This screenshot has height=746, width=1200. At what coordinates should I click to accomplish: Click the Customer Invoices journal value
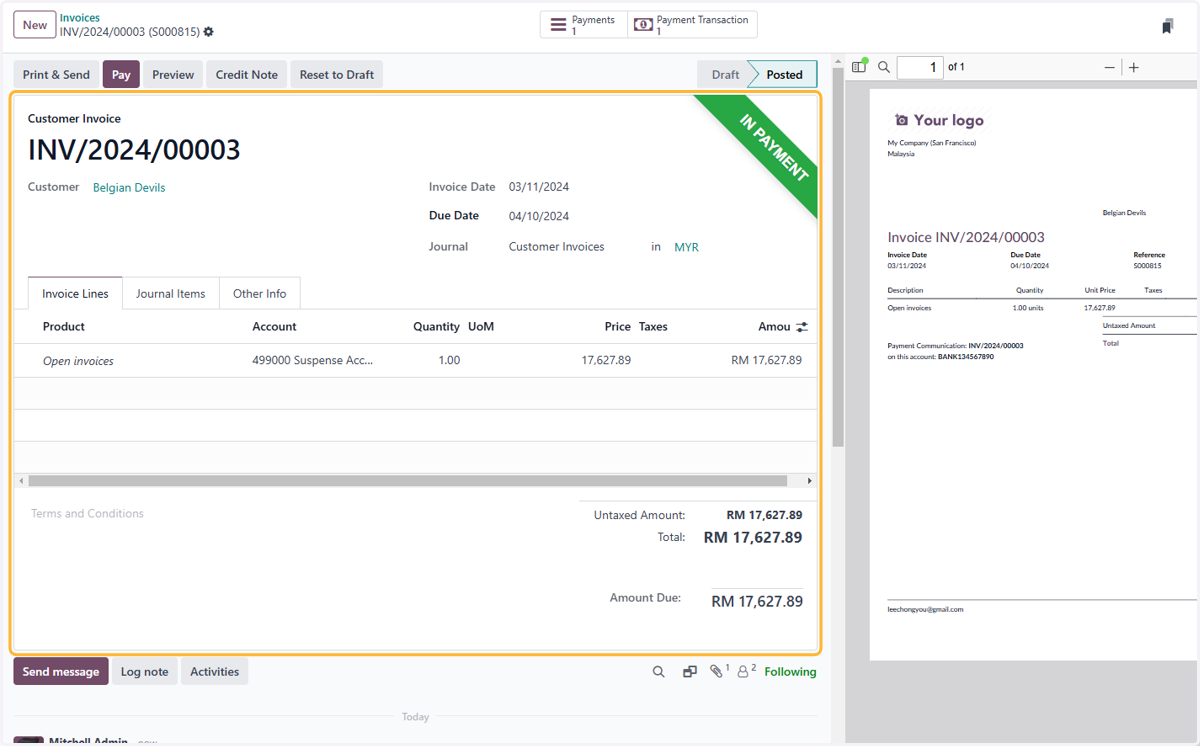[x=556, y=247]
